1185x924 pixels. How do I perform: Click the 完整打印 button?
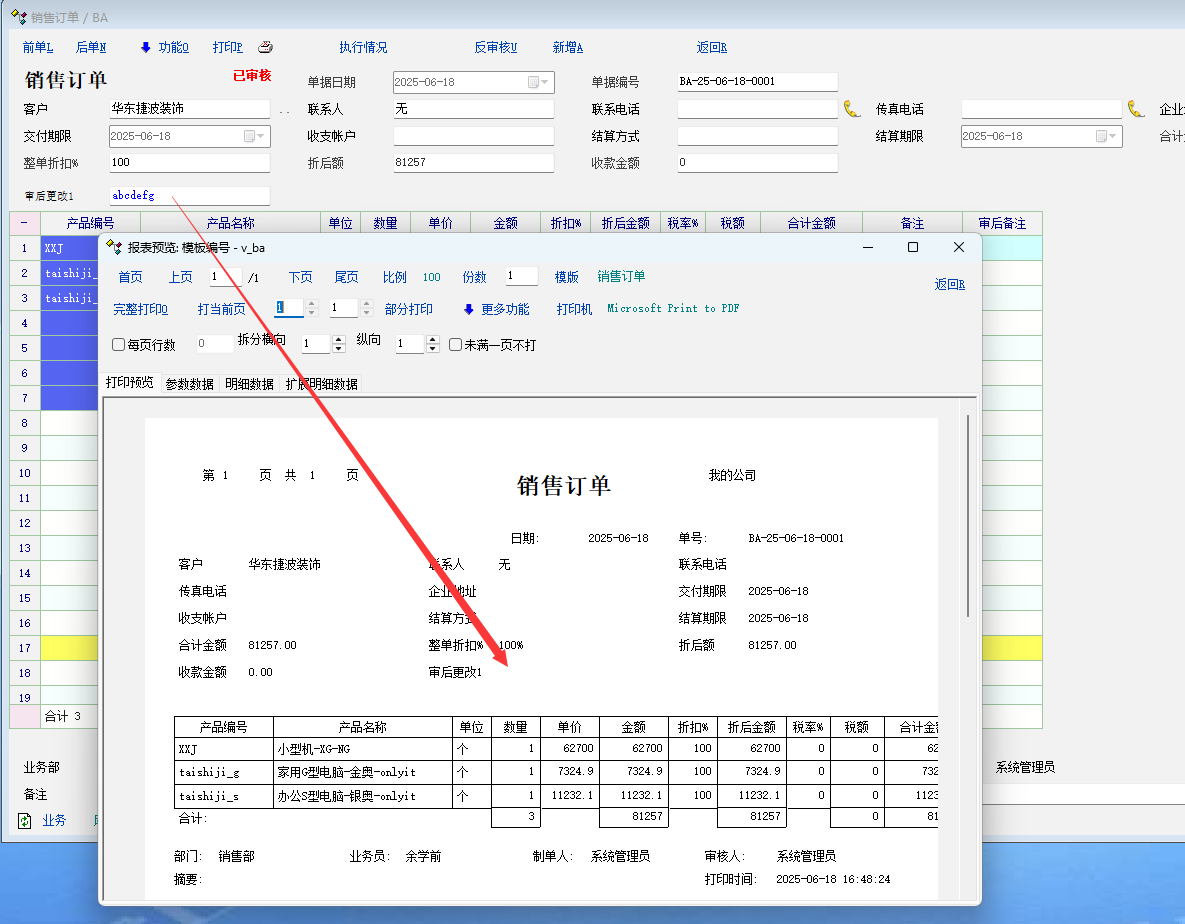coord(141,309)
